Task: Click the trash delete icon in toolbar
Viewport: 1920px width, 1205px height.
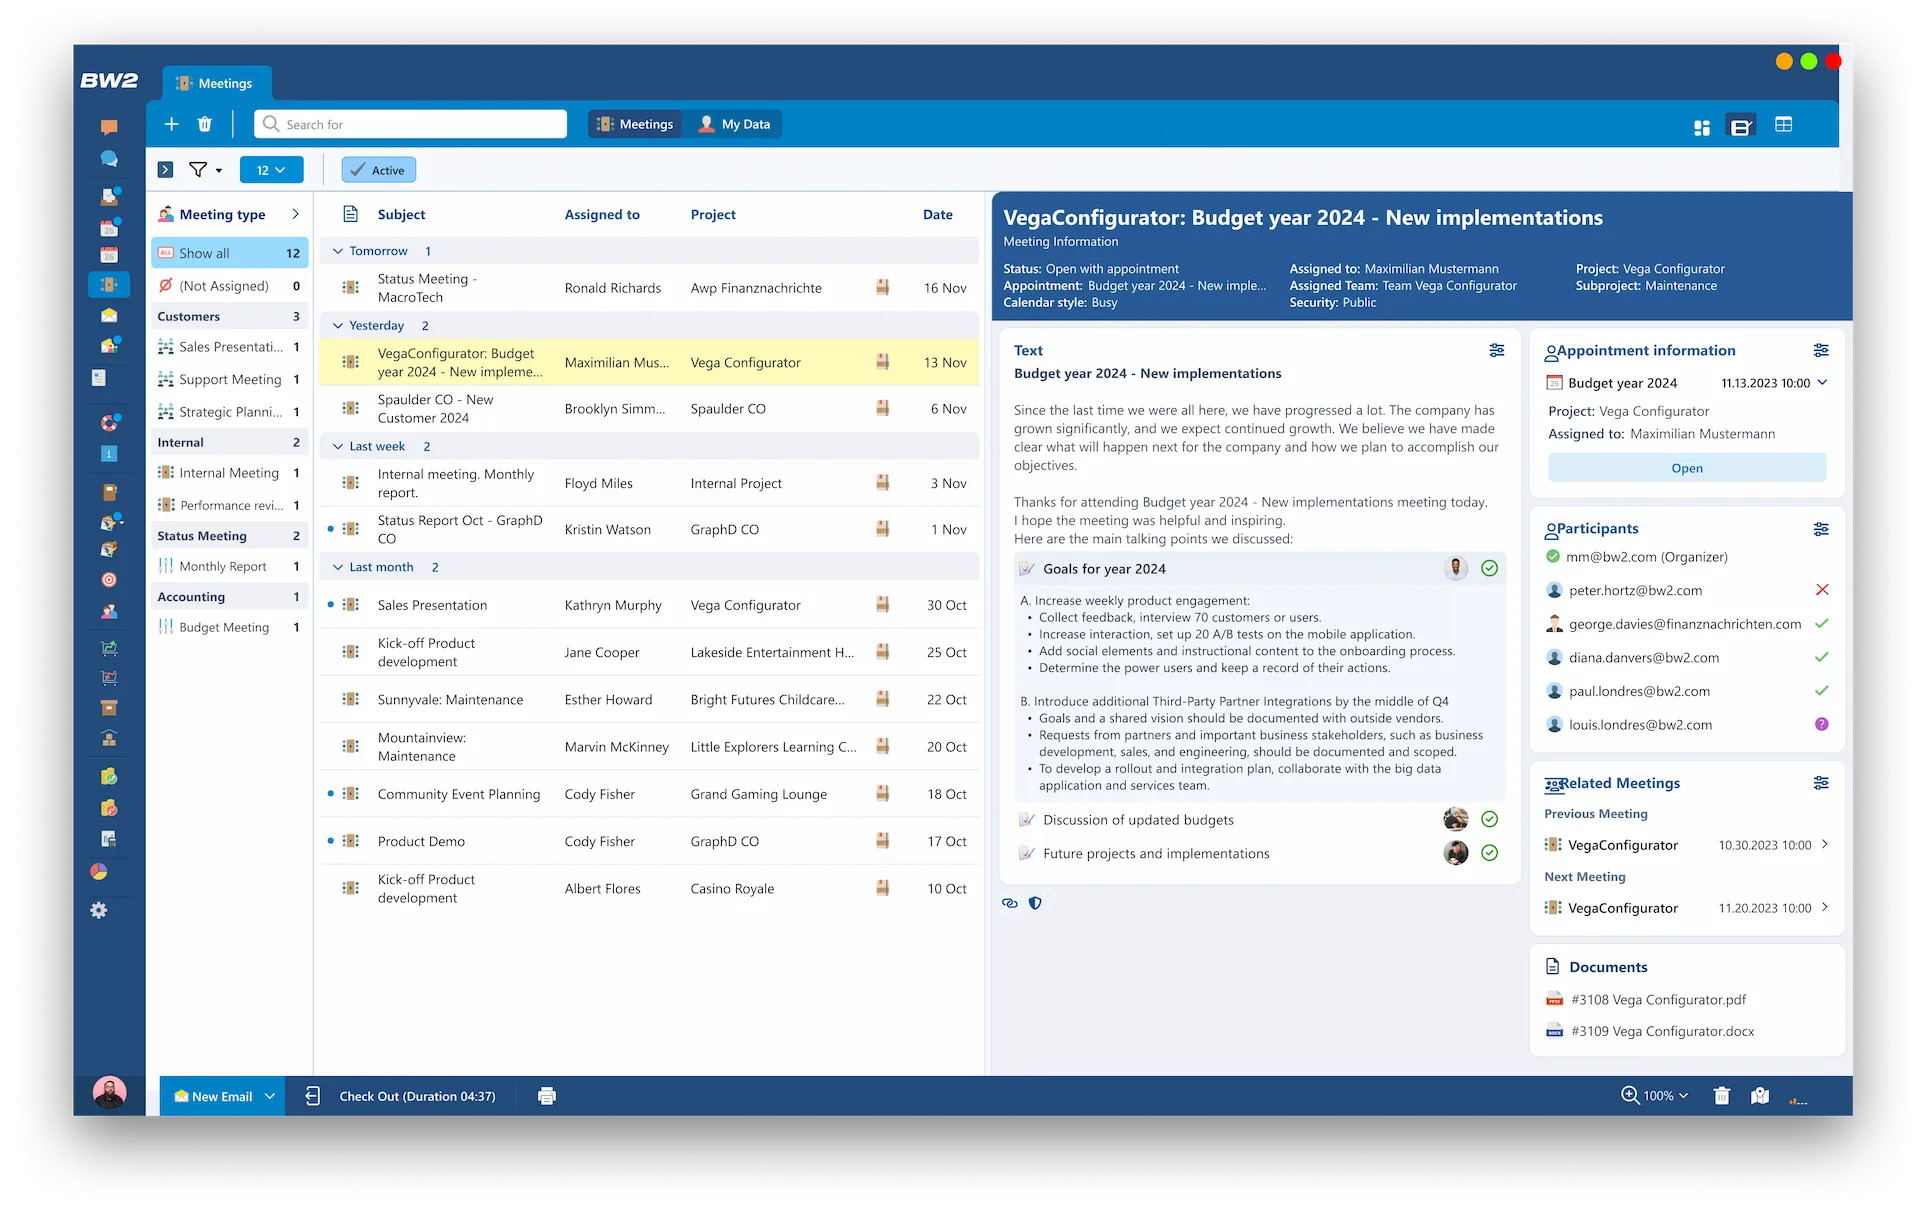Action: (x=204, y=124)
